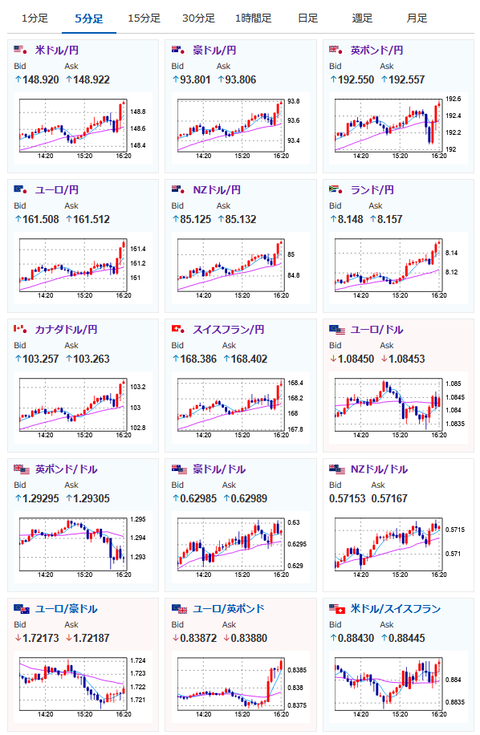
Task: Click the EU-US flag icon for ユーロ/ドル
Action: coord(337,330)
